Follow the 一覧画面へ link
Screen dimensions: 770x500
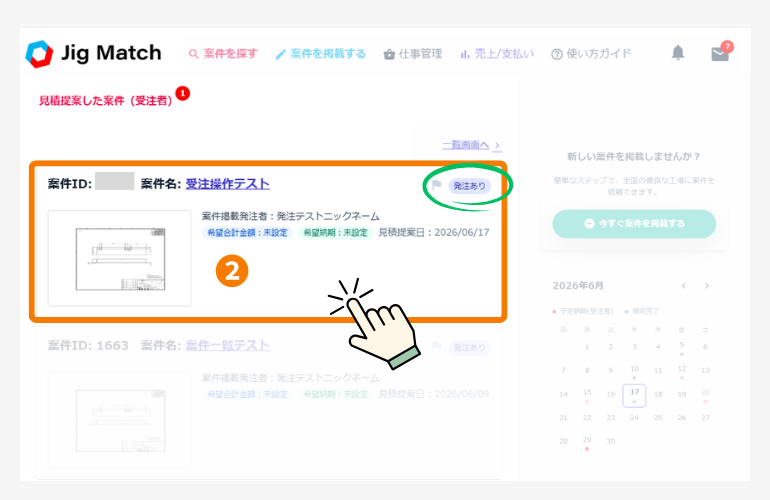[x=472, y=145]
